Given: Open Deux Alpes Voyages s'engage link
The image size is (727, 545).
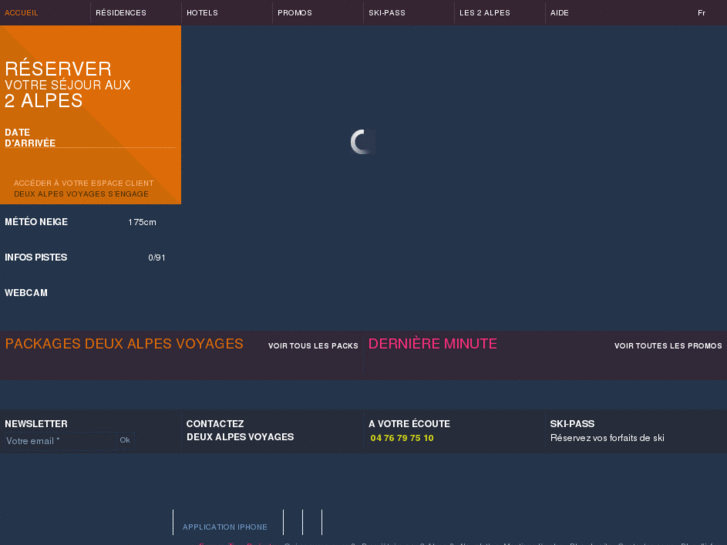Looking at the screenshot, I should (81, 194).
